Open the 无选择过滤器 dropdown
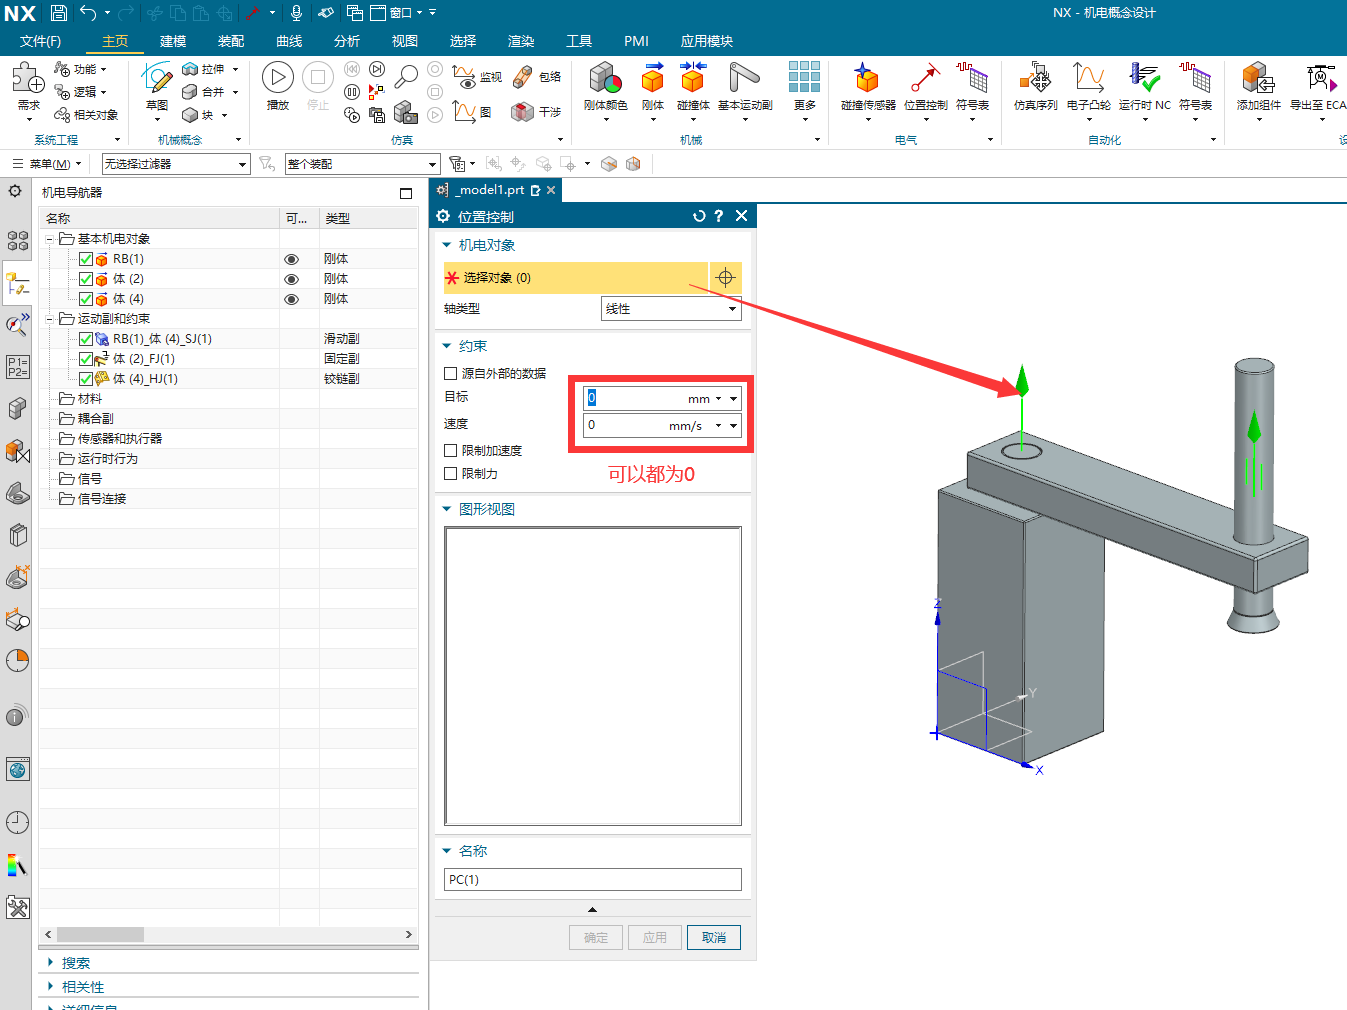 pos(176,164)
